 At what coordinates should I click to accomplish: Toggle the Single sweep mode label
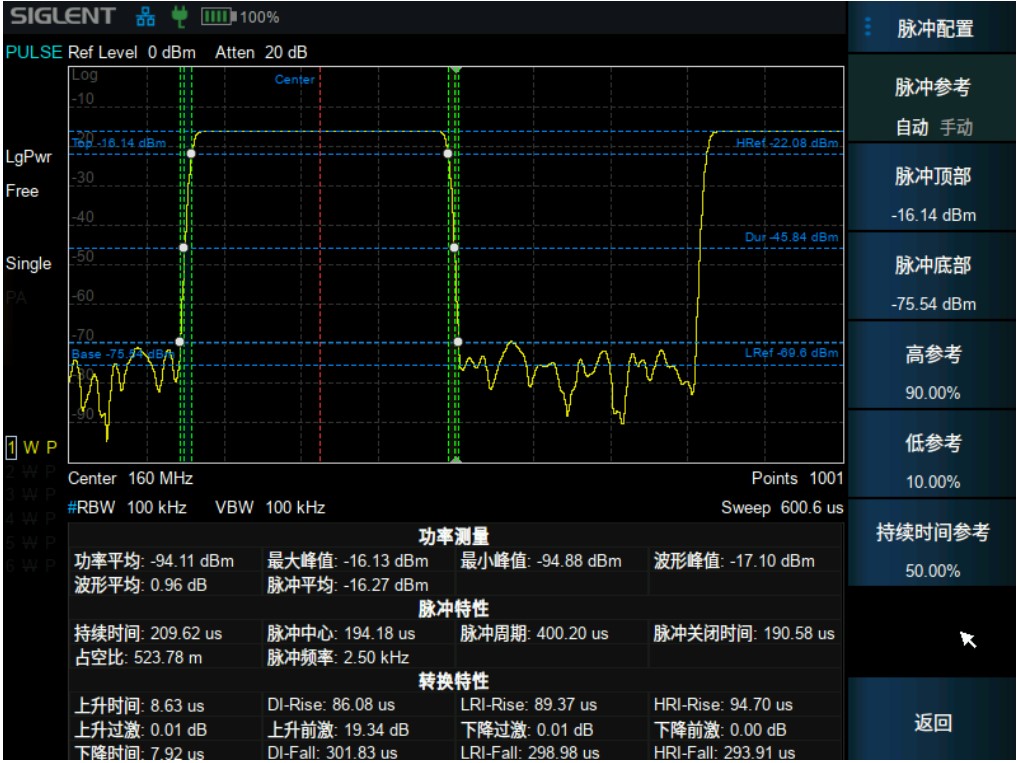coord(28,264)
